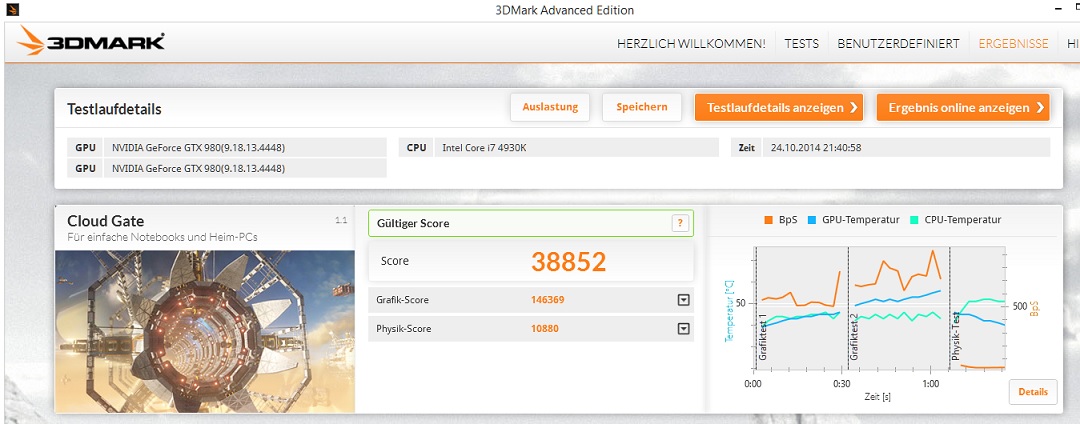Image resolution: width=1080 pixels, height=424 pixels.
Task: Click the orange BpS legend swatch
Action: [x=769, y=220]
